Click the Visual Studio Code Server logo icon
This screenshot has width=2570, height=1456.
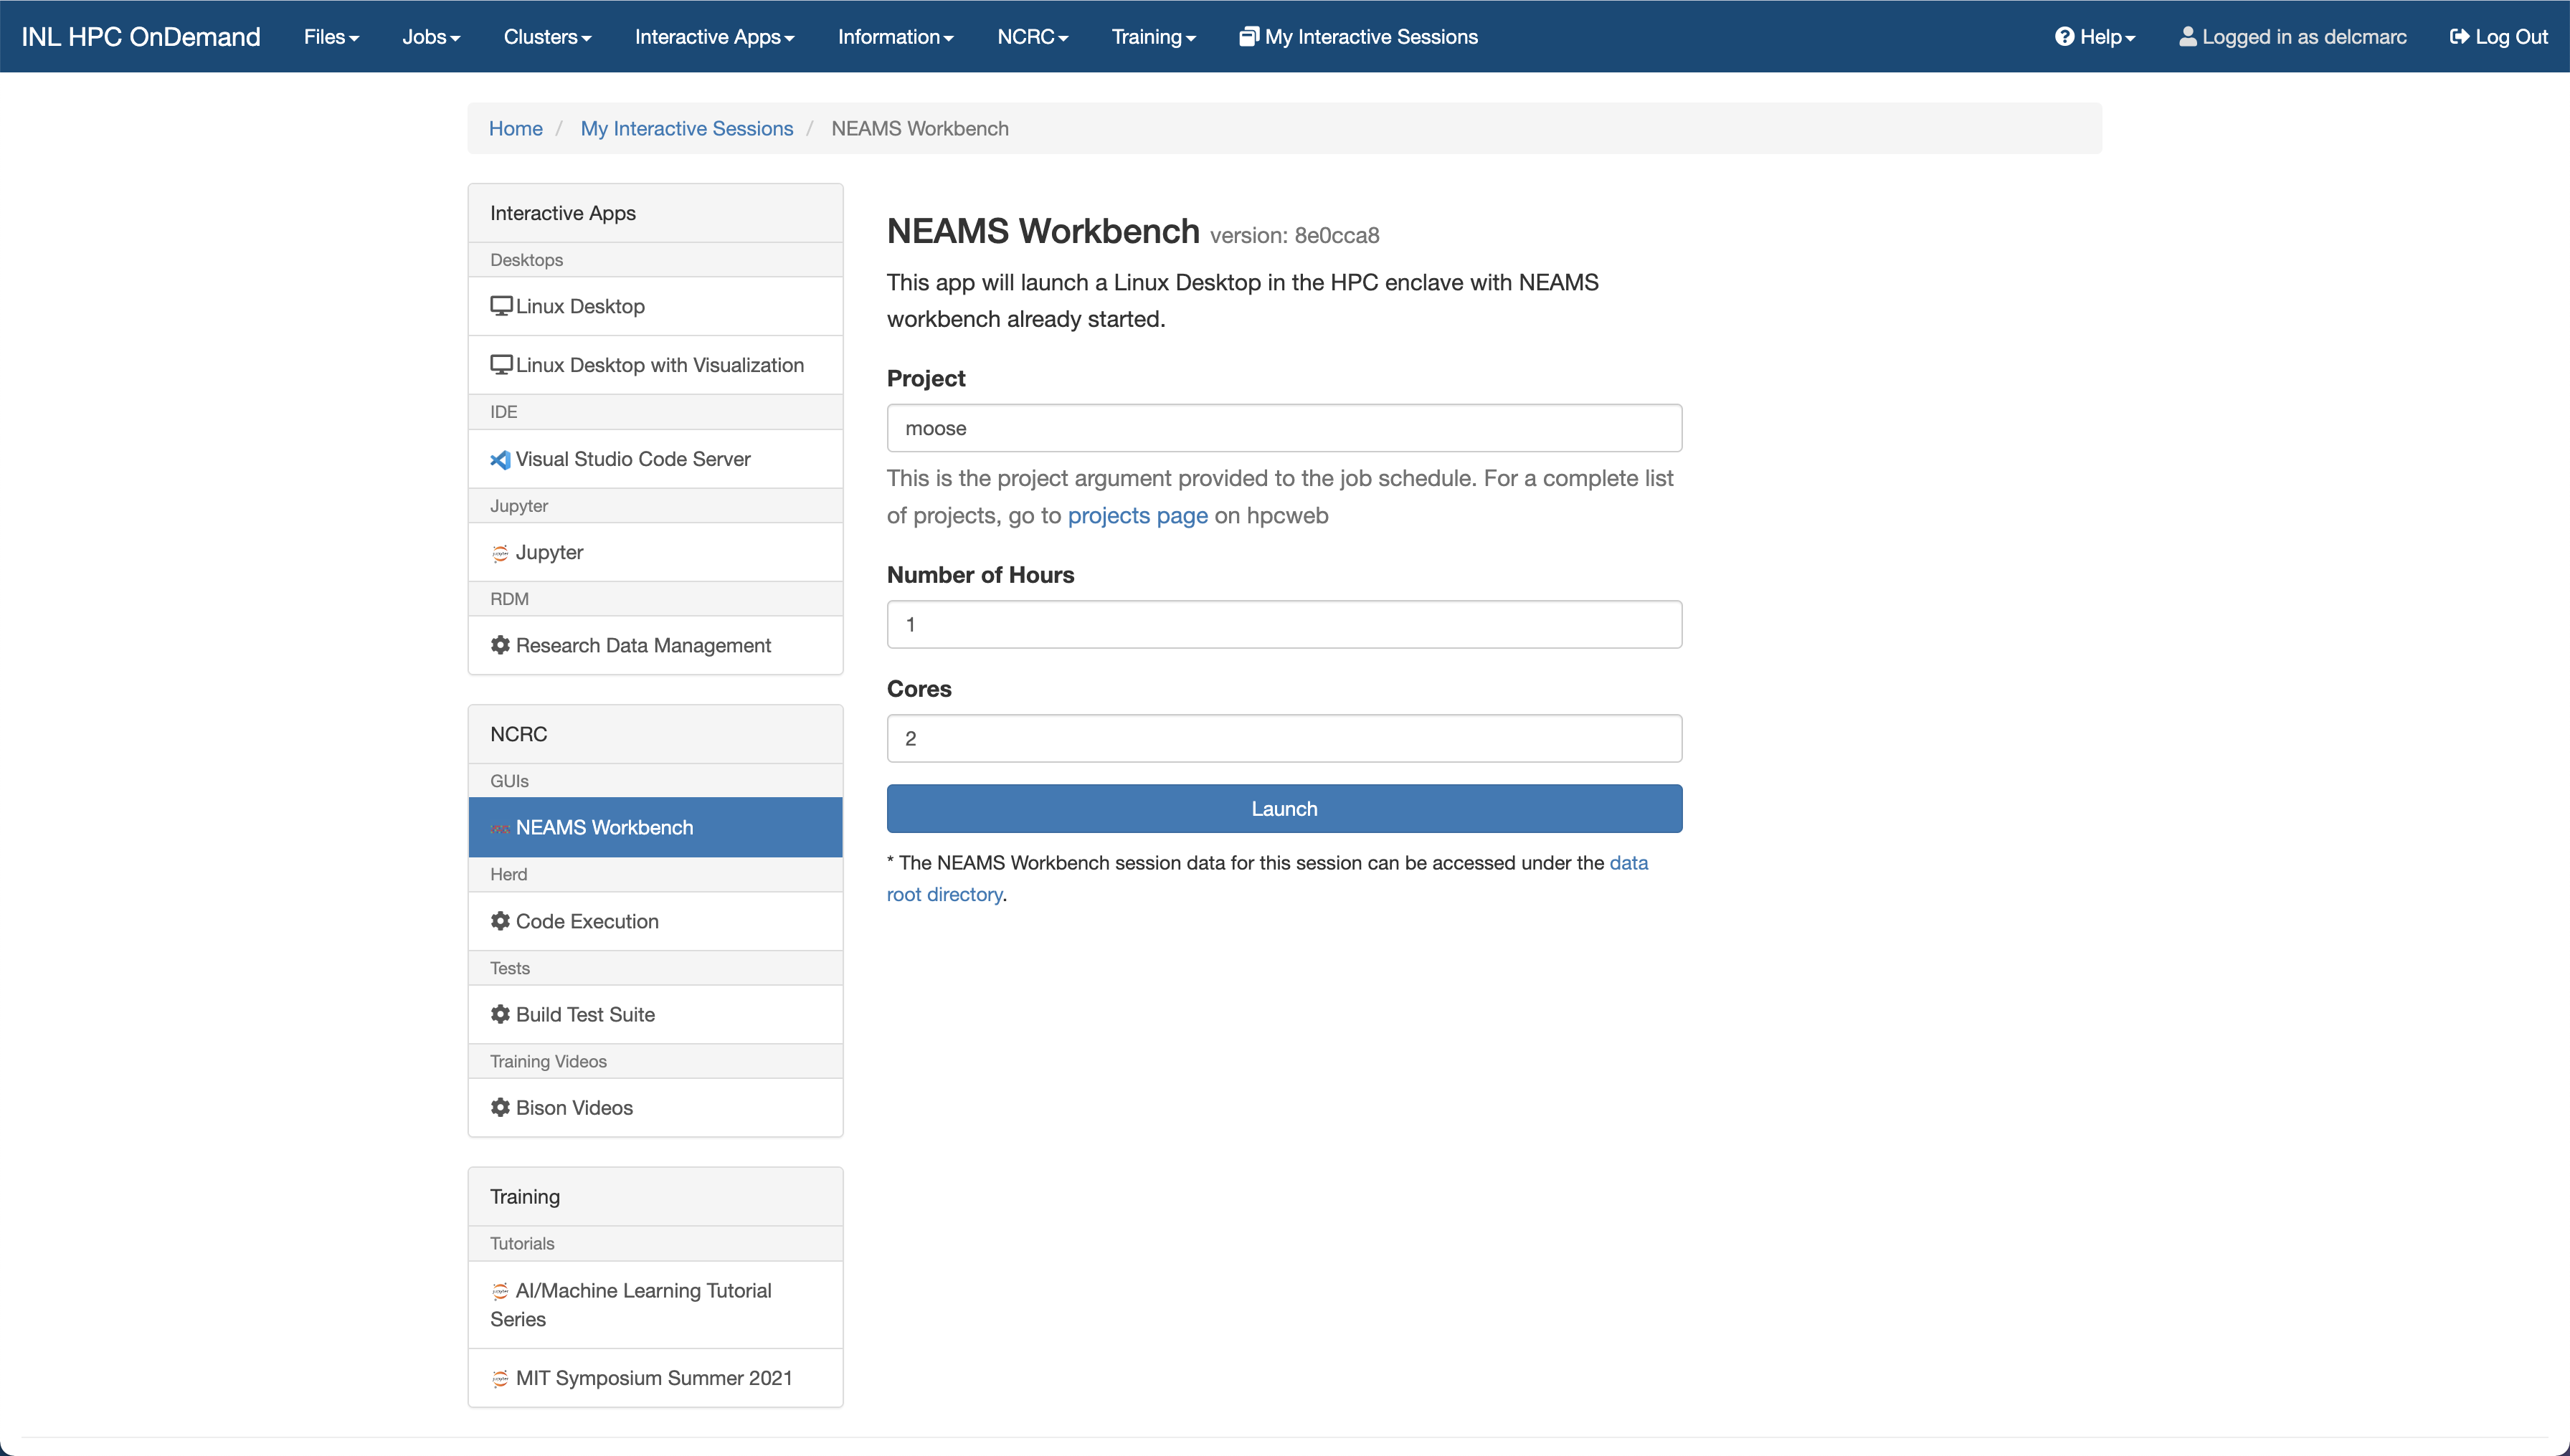(500, 460)
